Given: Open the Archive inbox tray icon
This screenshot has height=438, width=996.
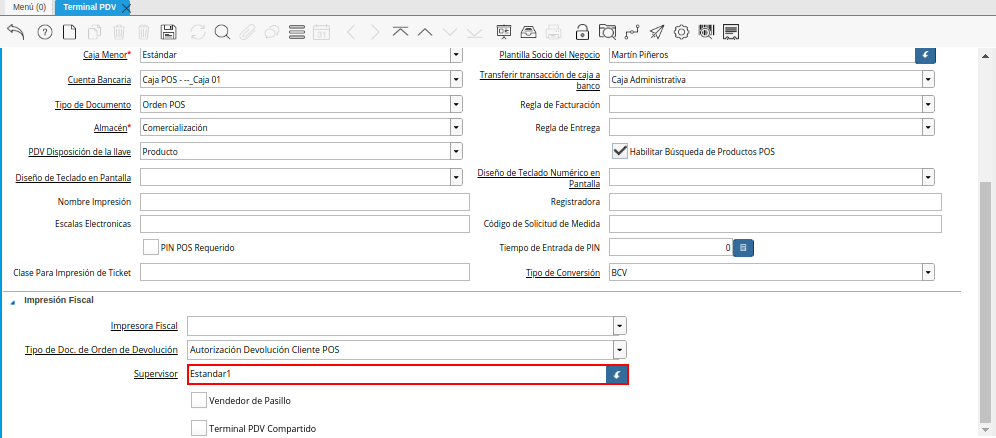Looking at the screenshot, I should point(528,32).
